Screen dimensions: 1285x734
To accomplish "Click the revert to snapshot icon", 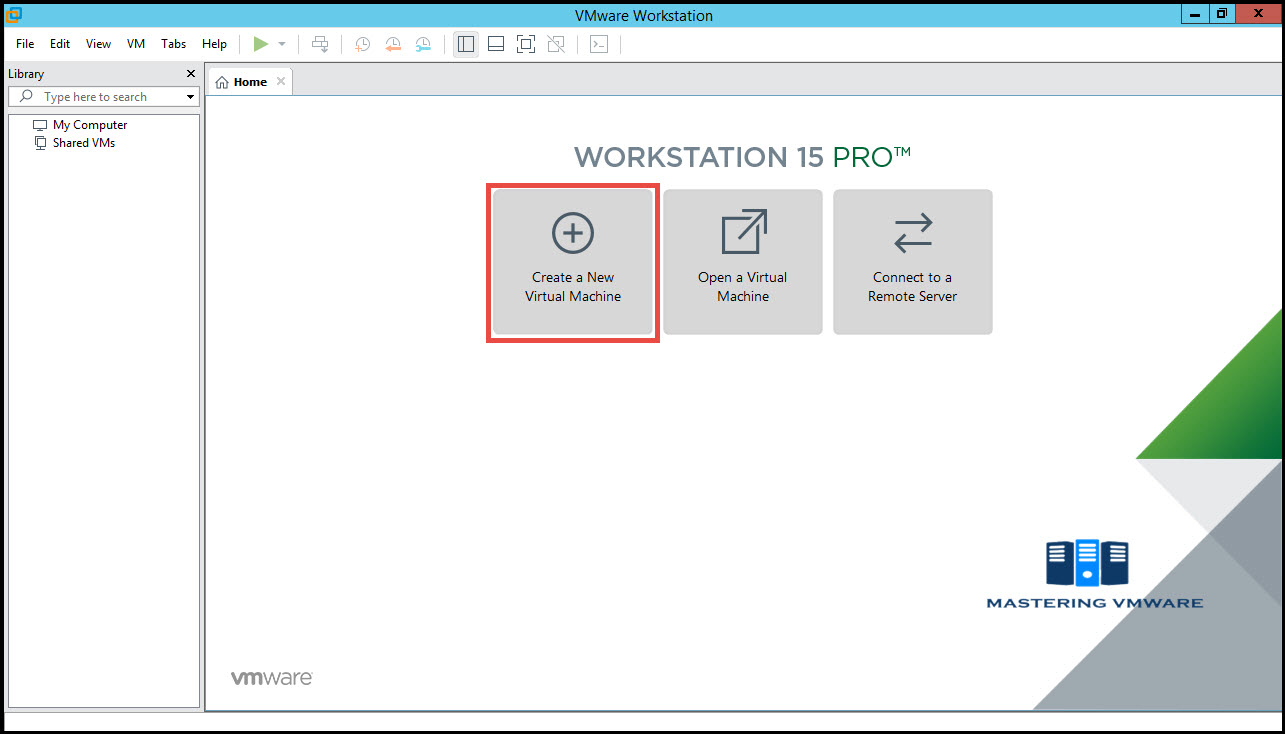I will 393,44.
